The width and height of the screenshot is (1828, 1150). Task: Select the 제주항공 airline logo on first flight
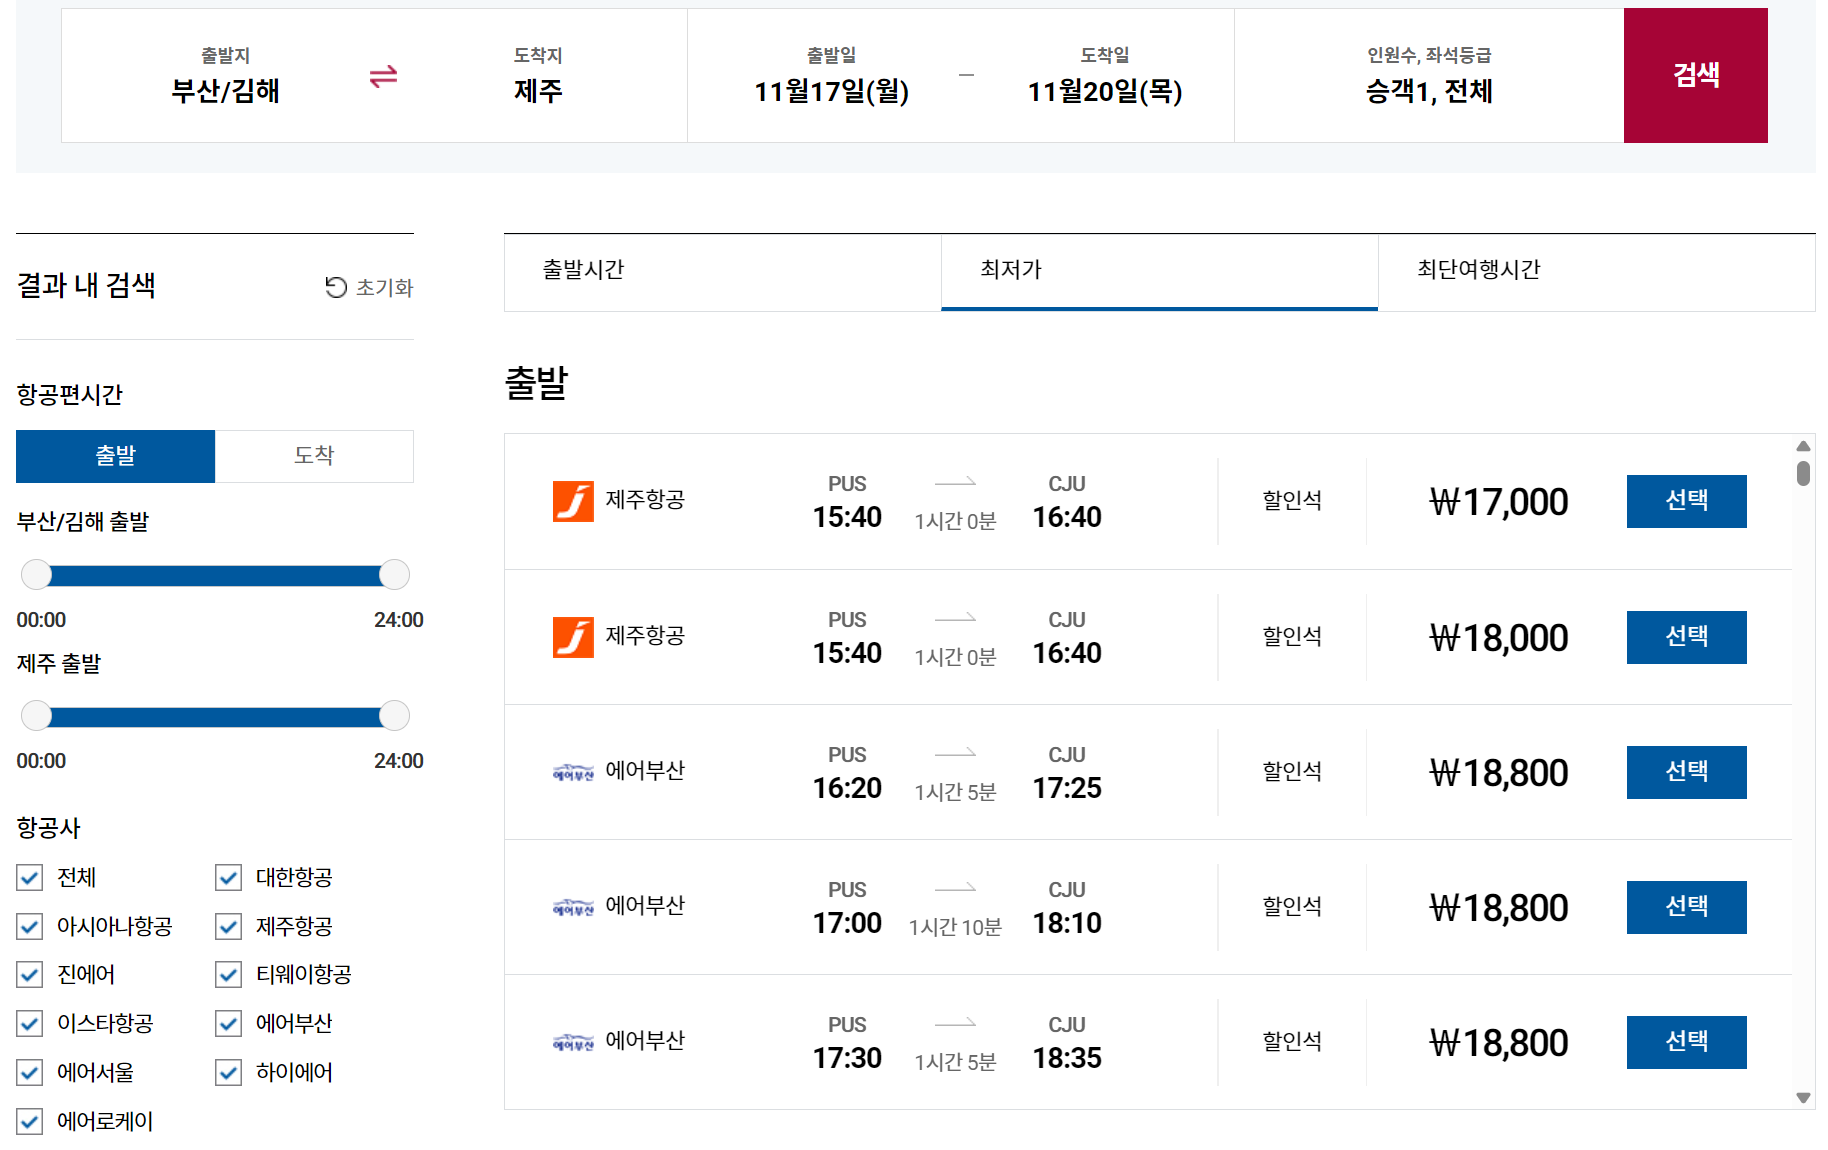(x=573, y=501)
